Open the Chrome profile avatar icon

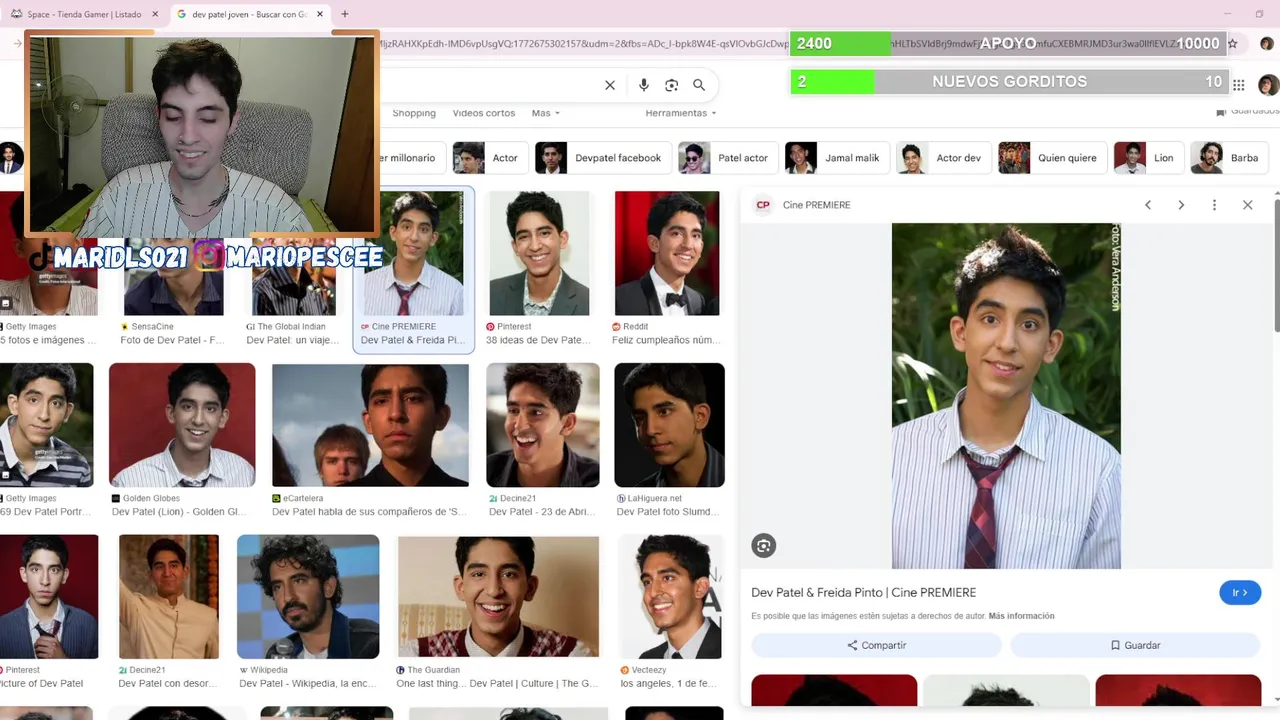coord(1267,44)
